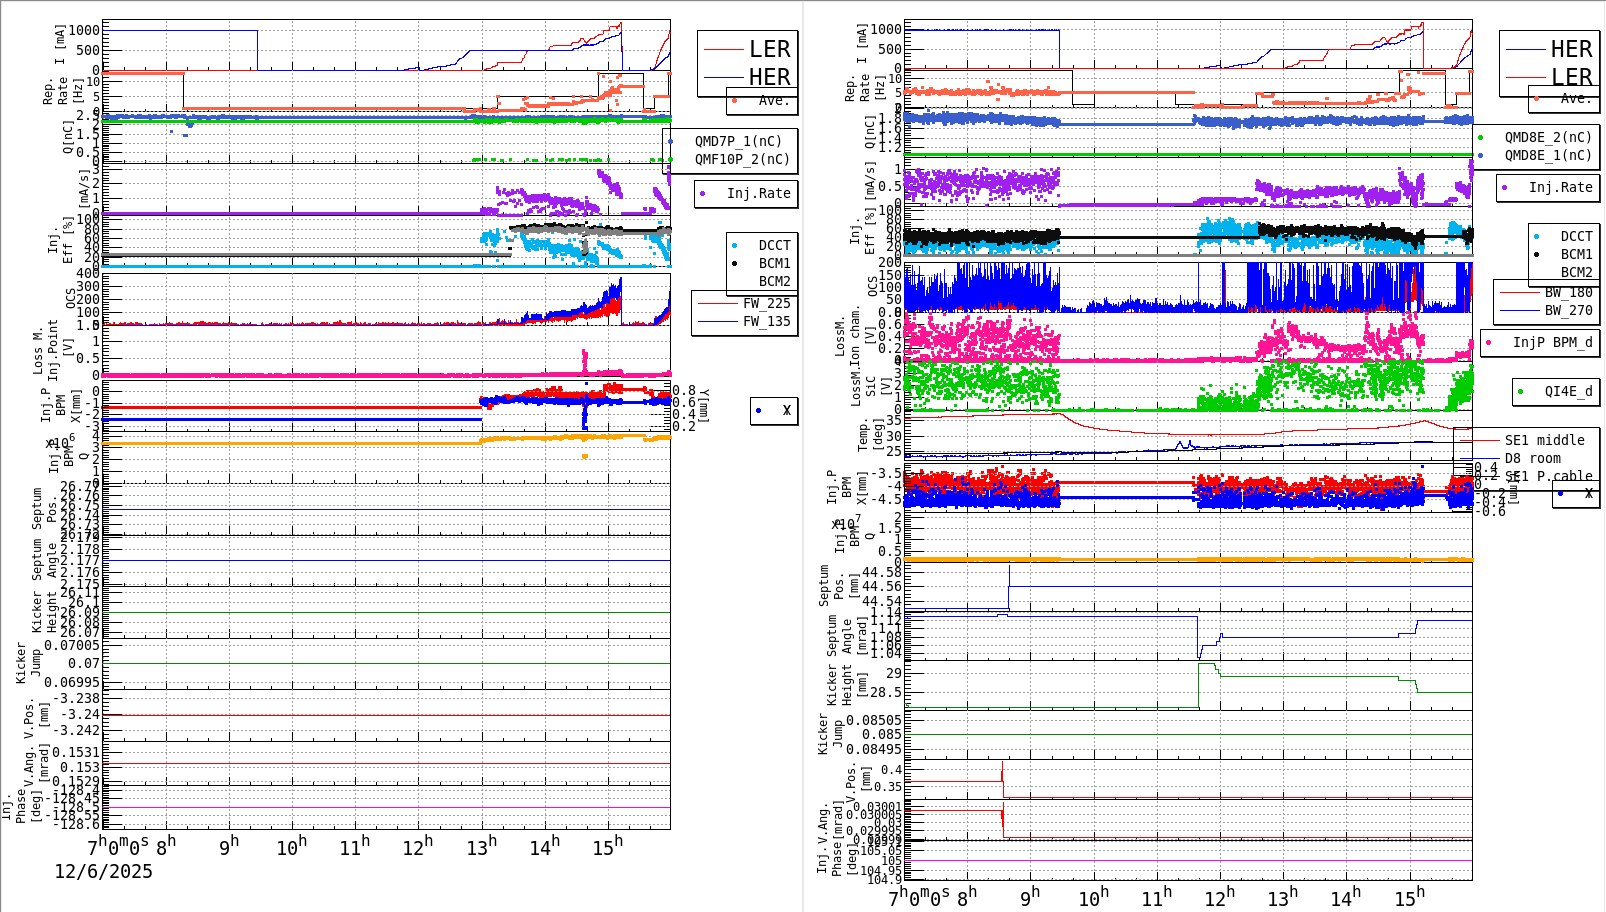Select the LER legend entry on left panel
The image size is (1606, 912).
(770, 48)
